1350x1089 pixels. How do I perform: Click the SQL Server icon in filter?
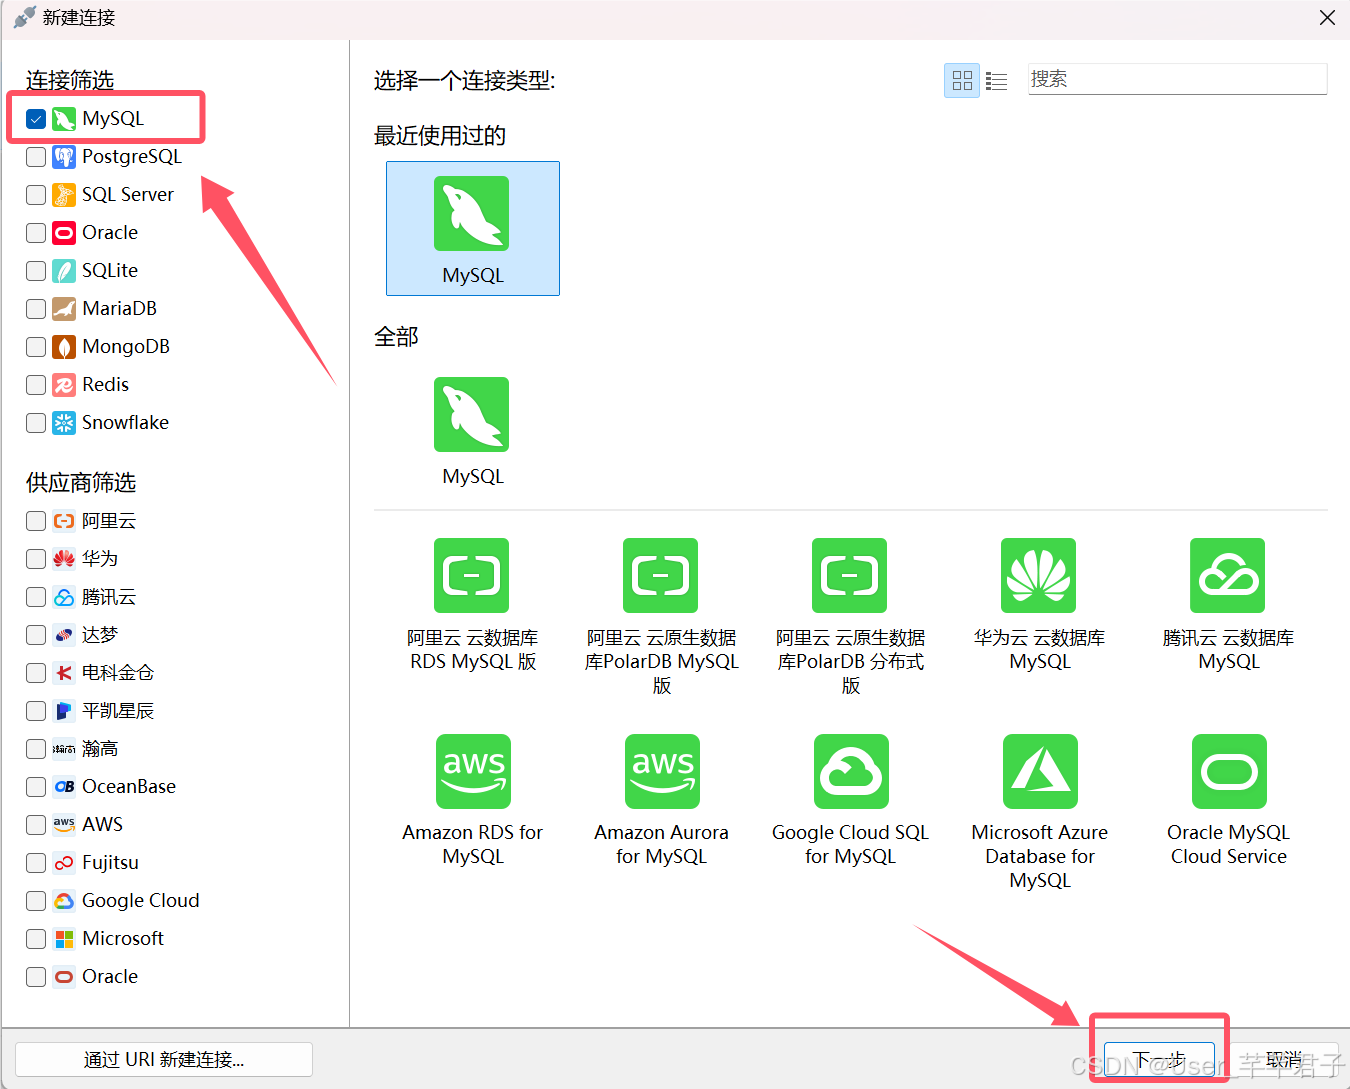tap(64, 195)
